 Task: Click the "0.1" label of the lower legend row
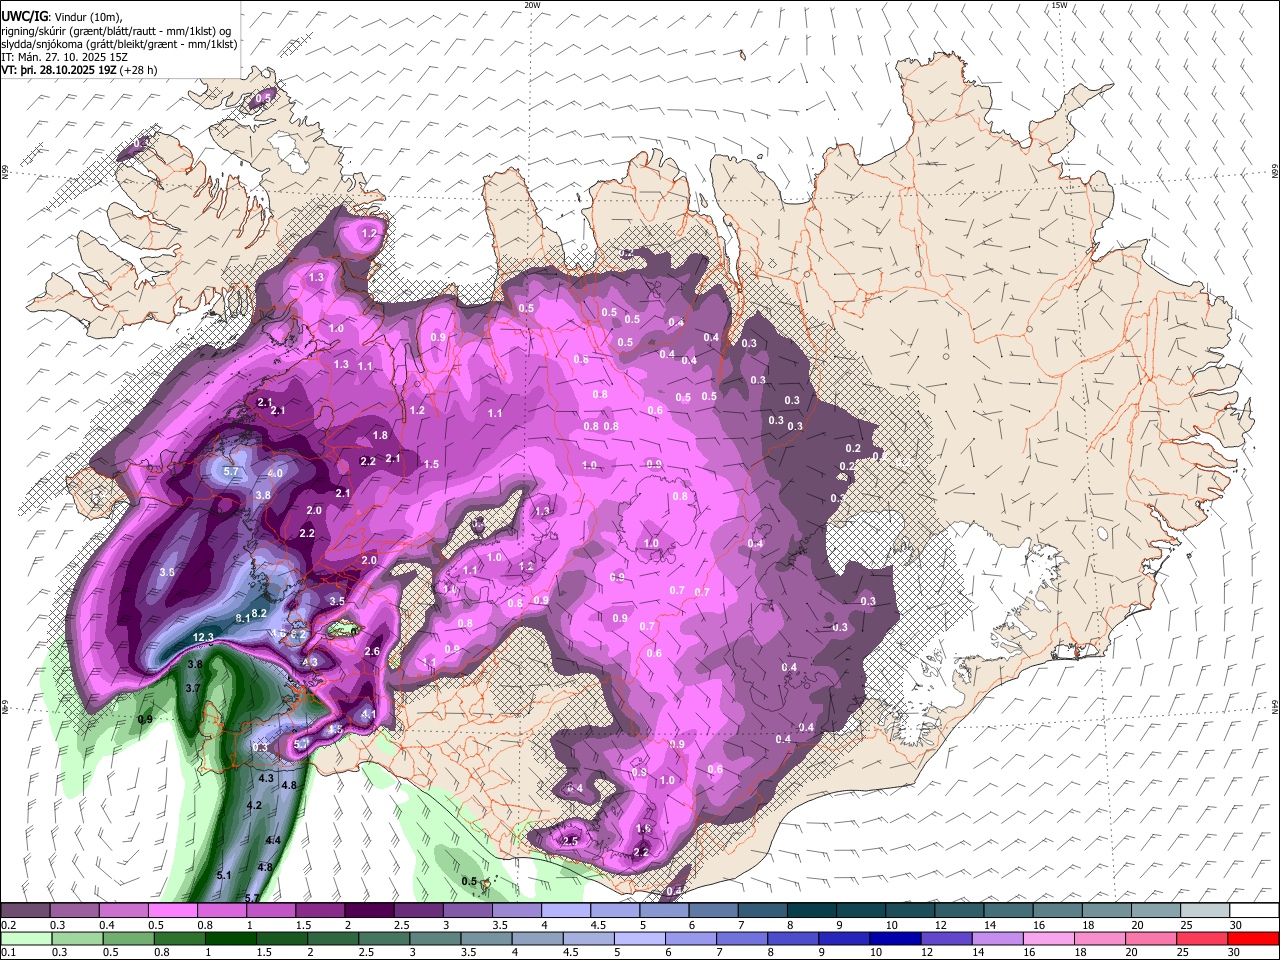7,953
